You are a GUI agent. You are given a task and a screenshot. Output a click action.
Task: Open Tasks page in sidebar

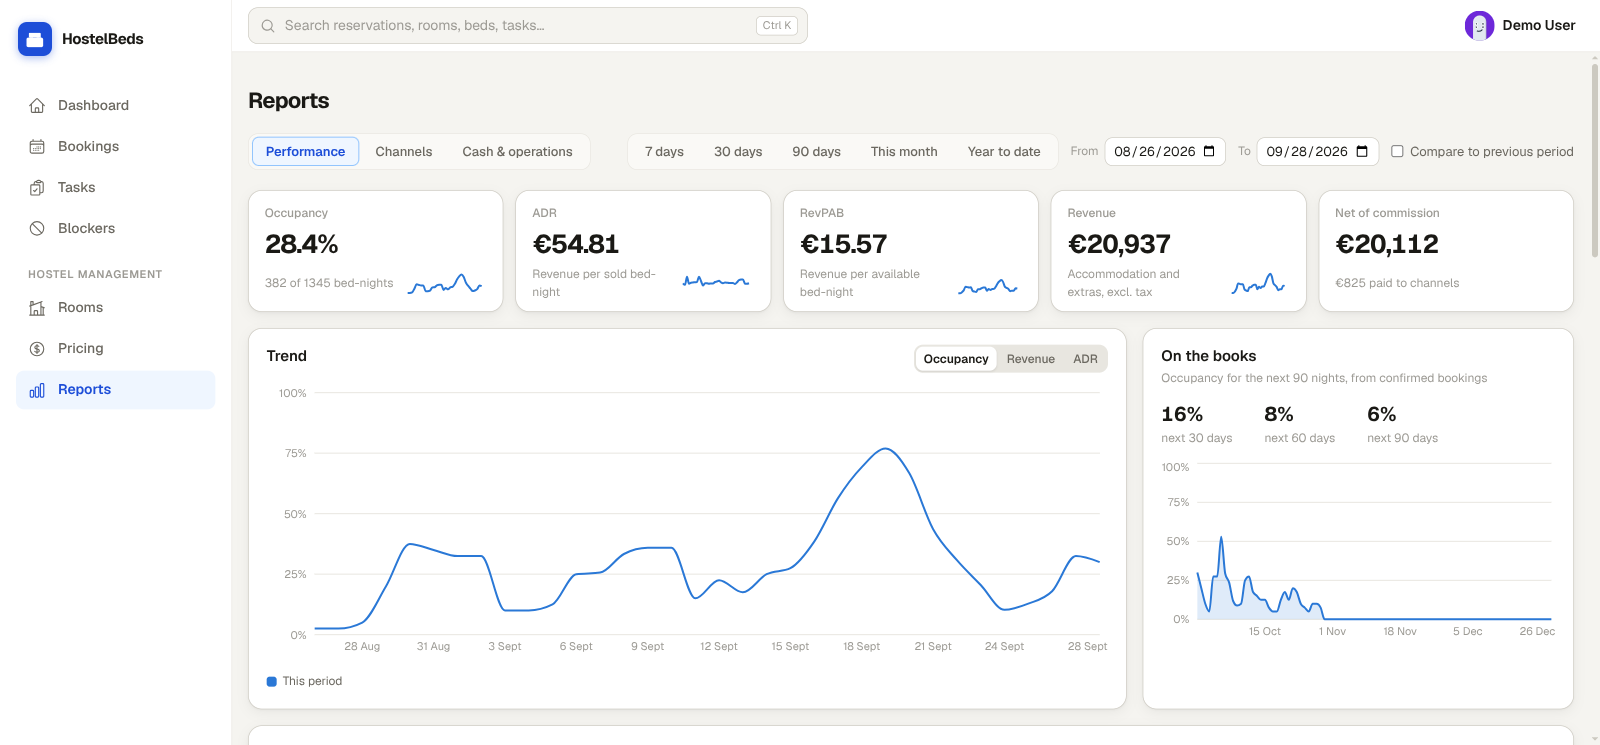[115, 187]
